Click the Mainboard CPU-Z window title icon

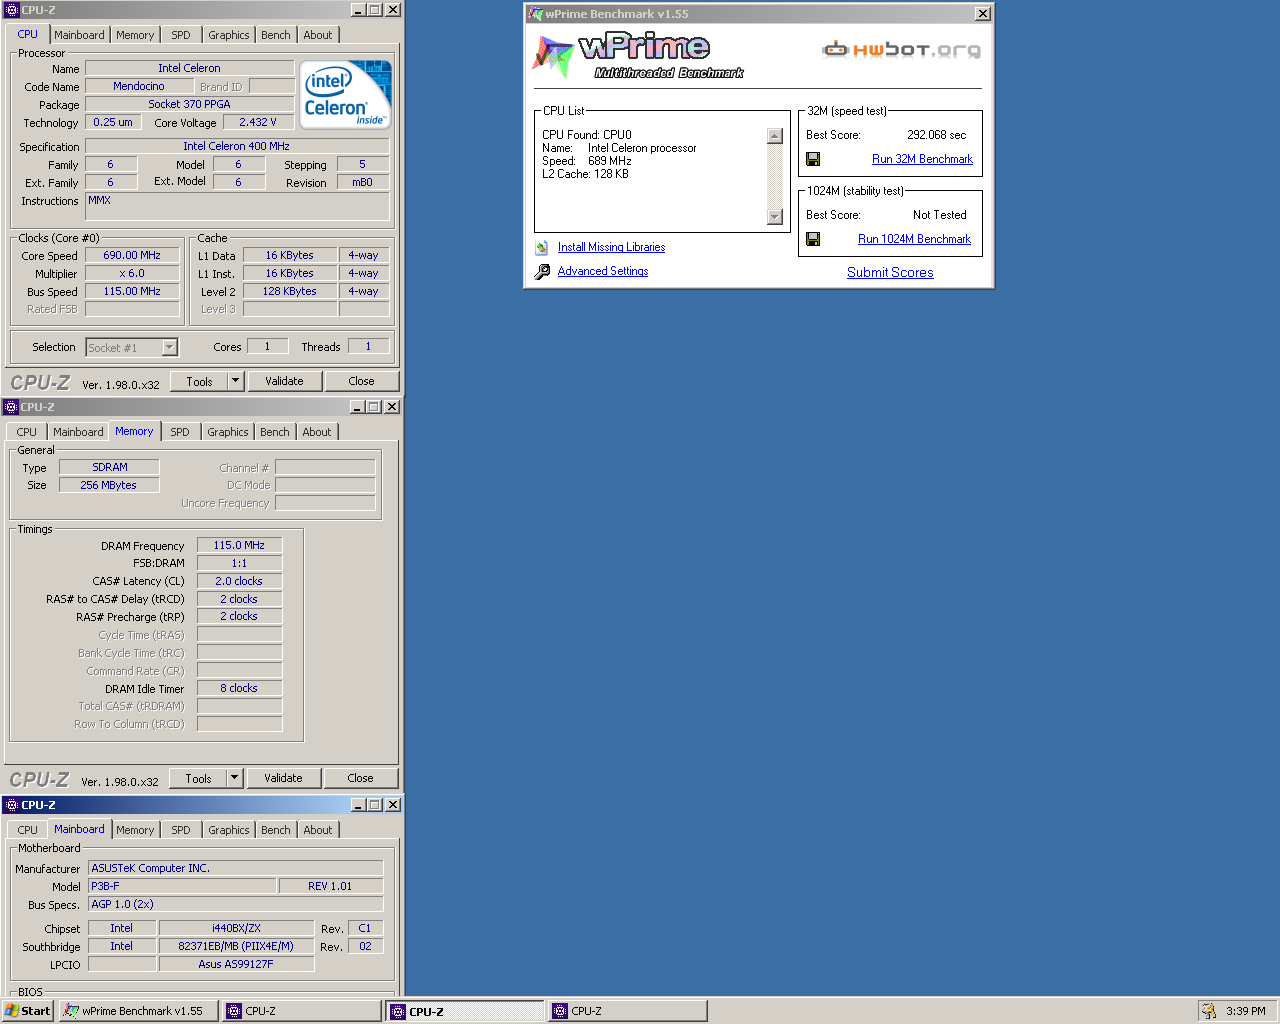coord(11,805)
